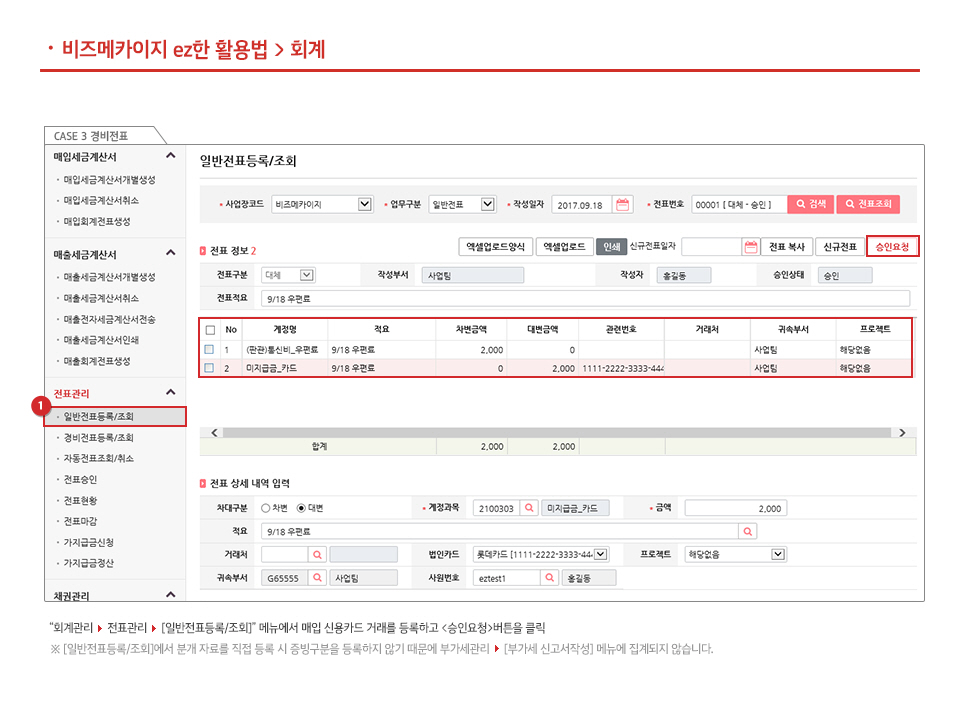Open 법인카드 dropdown showing 롯데카드
This screenshot has height=720, width=960.
tap(541, 555)
